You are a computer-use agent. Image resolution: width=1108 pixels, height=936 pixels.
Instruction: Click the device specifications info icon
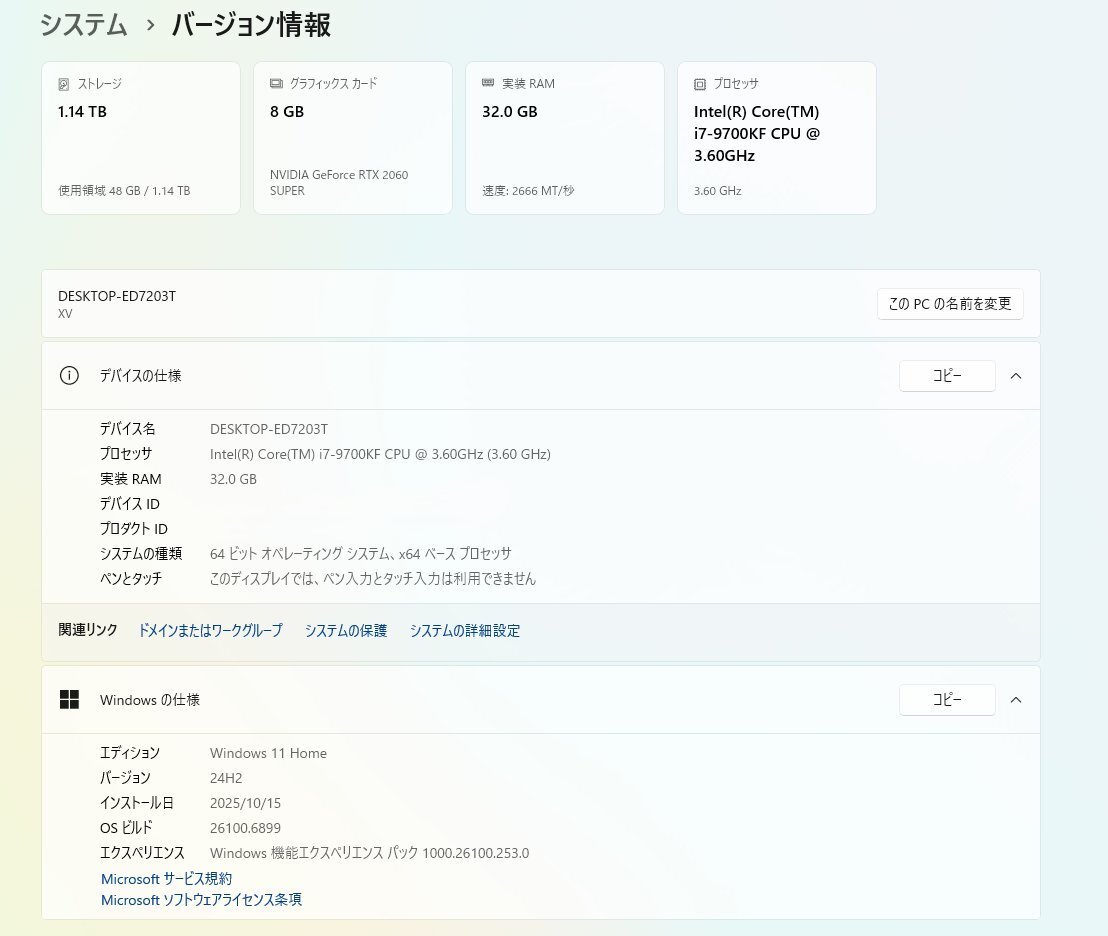(x=69, y=375)
